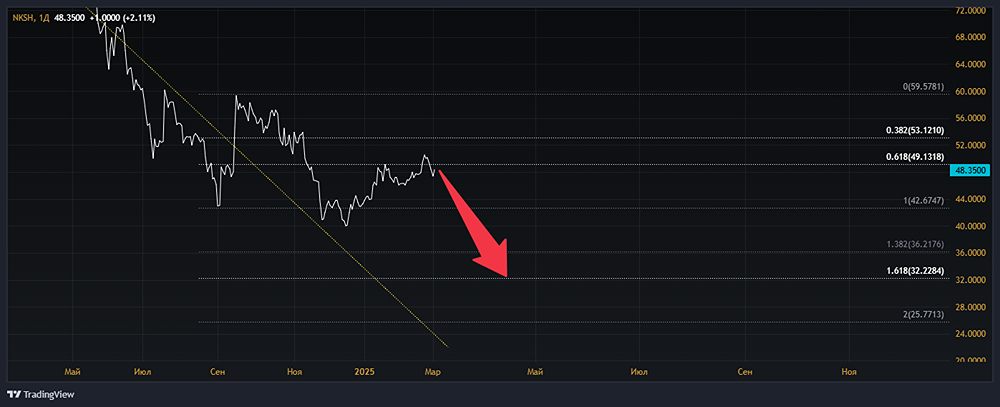
Task: Click the Мар marker on time axis
Action: click(x=432, y=372)
